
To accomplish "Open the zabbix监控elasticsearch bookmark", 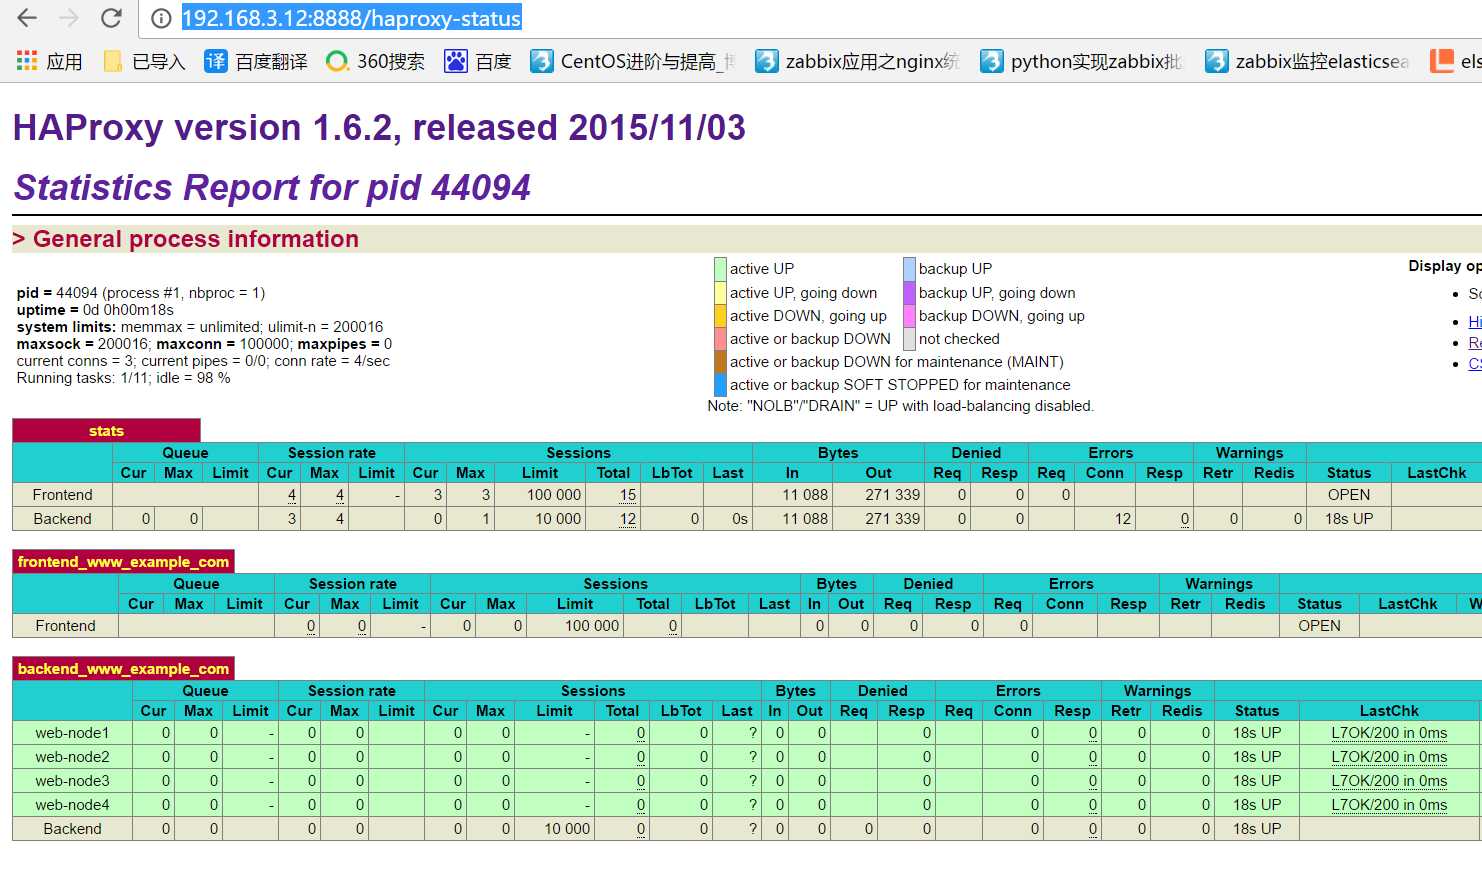I will click(1307, 61).
